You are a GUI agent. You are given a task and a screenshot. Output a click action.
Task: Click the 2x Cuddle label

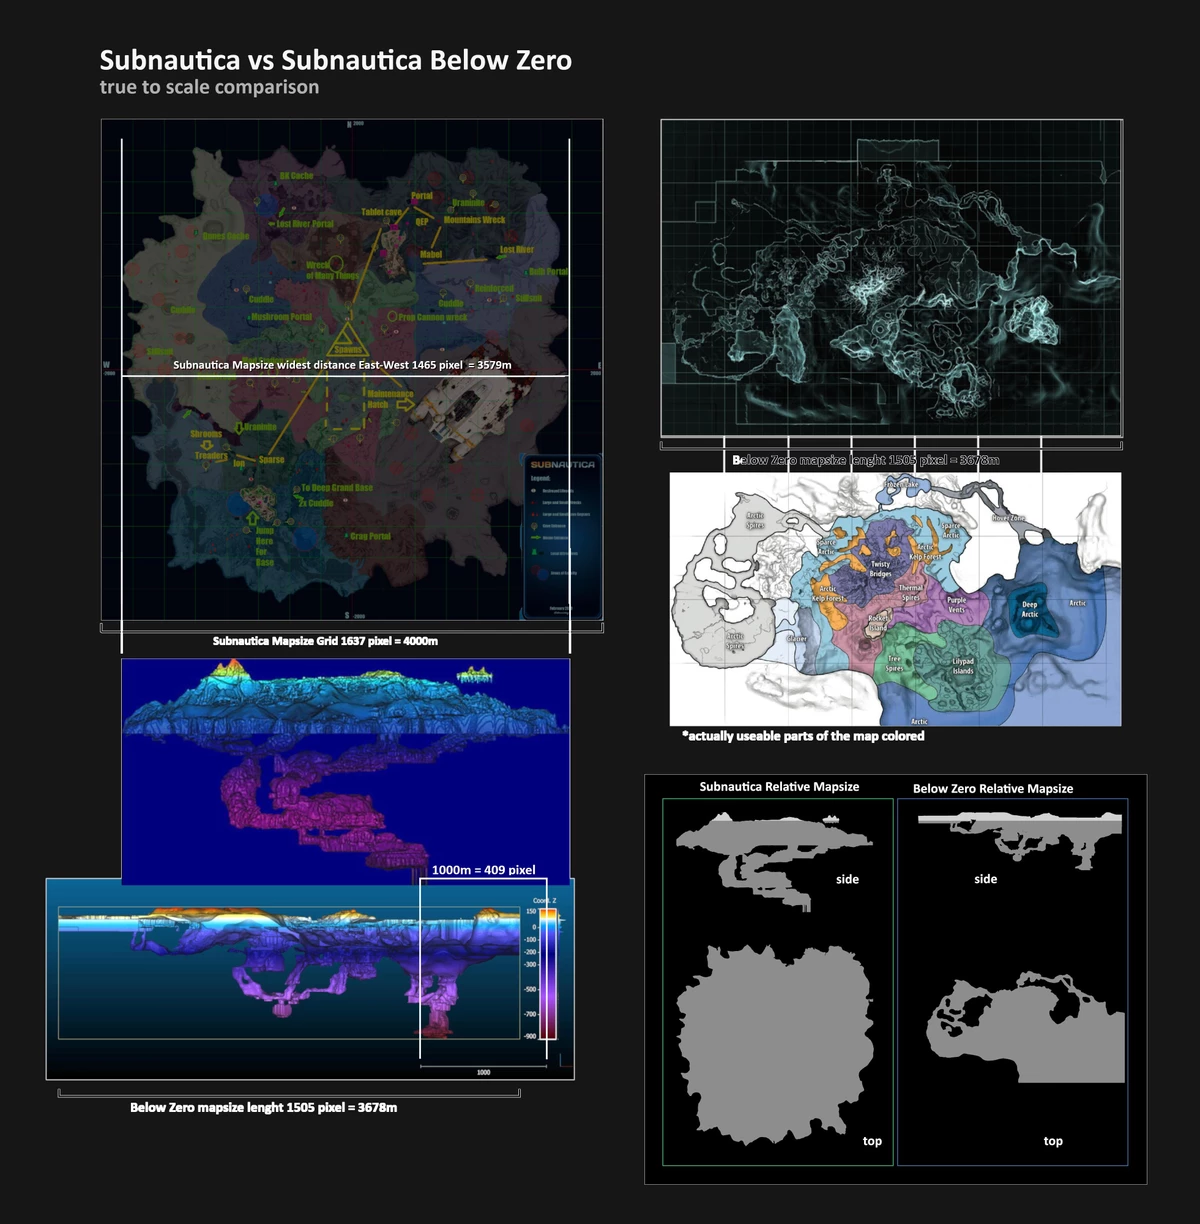click(x=316, y=503)
